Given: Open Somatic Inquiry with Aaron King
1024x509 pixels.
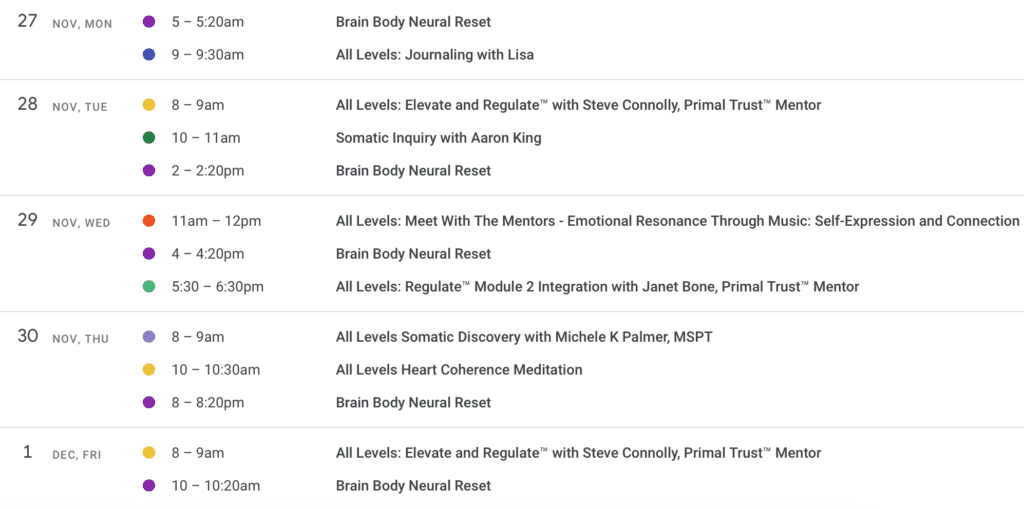Looking at the screenshot, I should tap(438, 138).
